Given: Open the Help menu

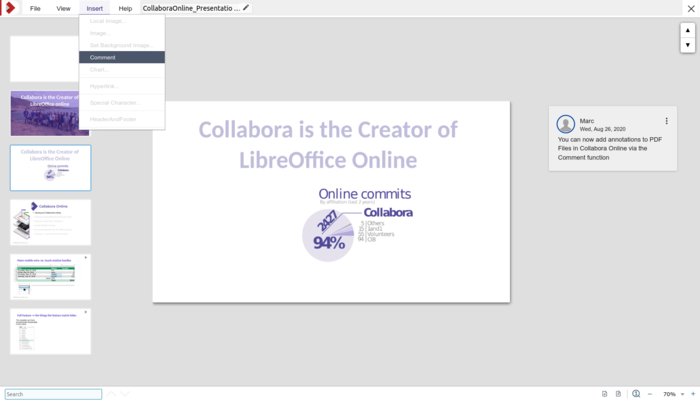Looking at the screenshot, I should pos(125,8).
